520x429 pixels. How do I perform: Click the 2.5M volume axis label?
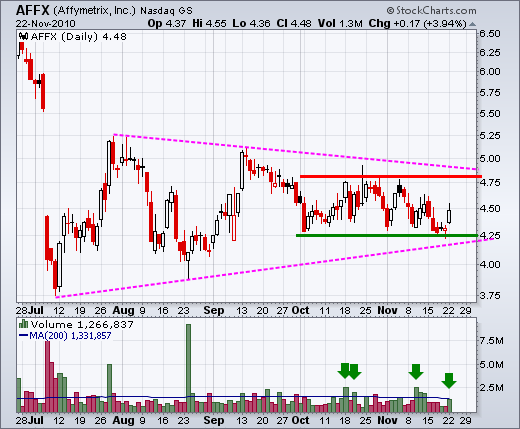click(x=491, y=388)
